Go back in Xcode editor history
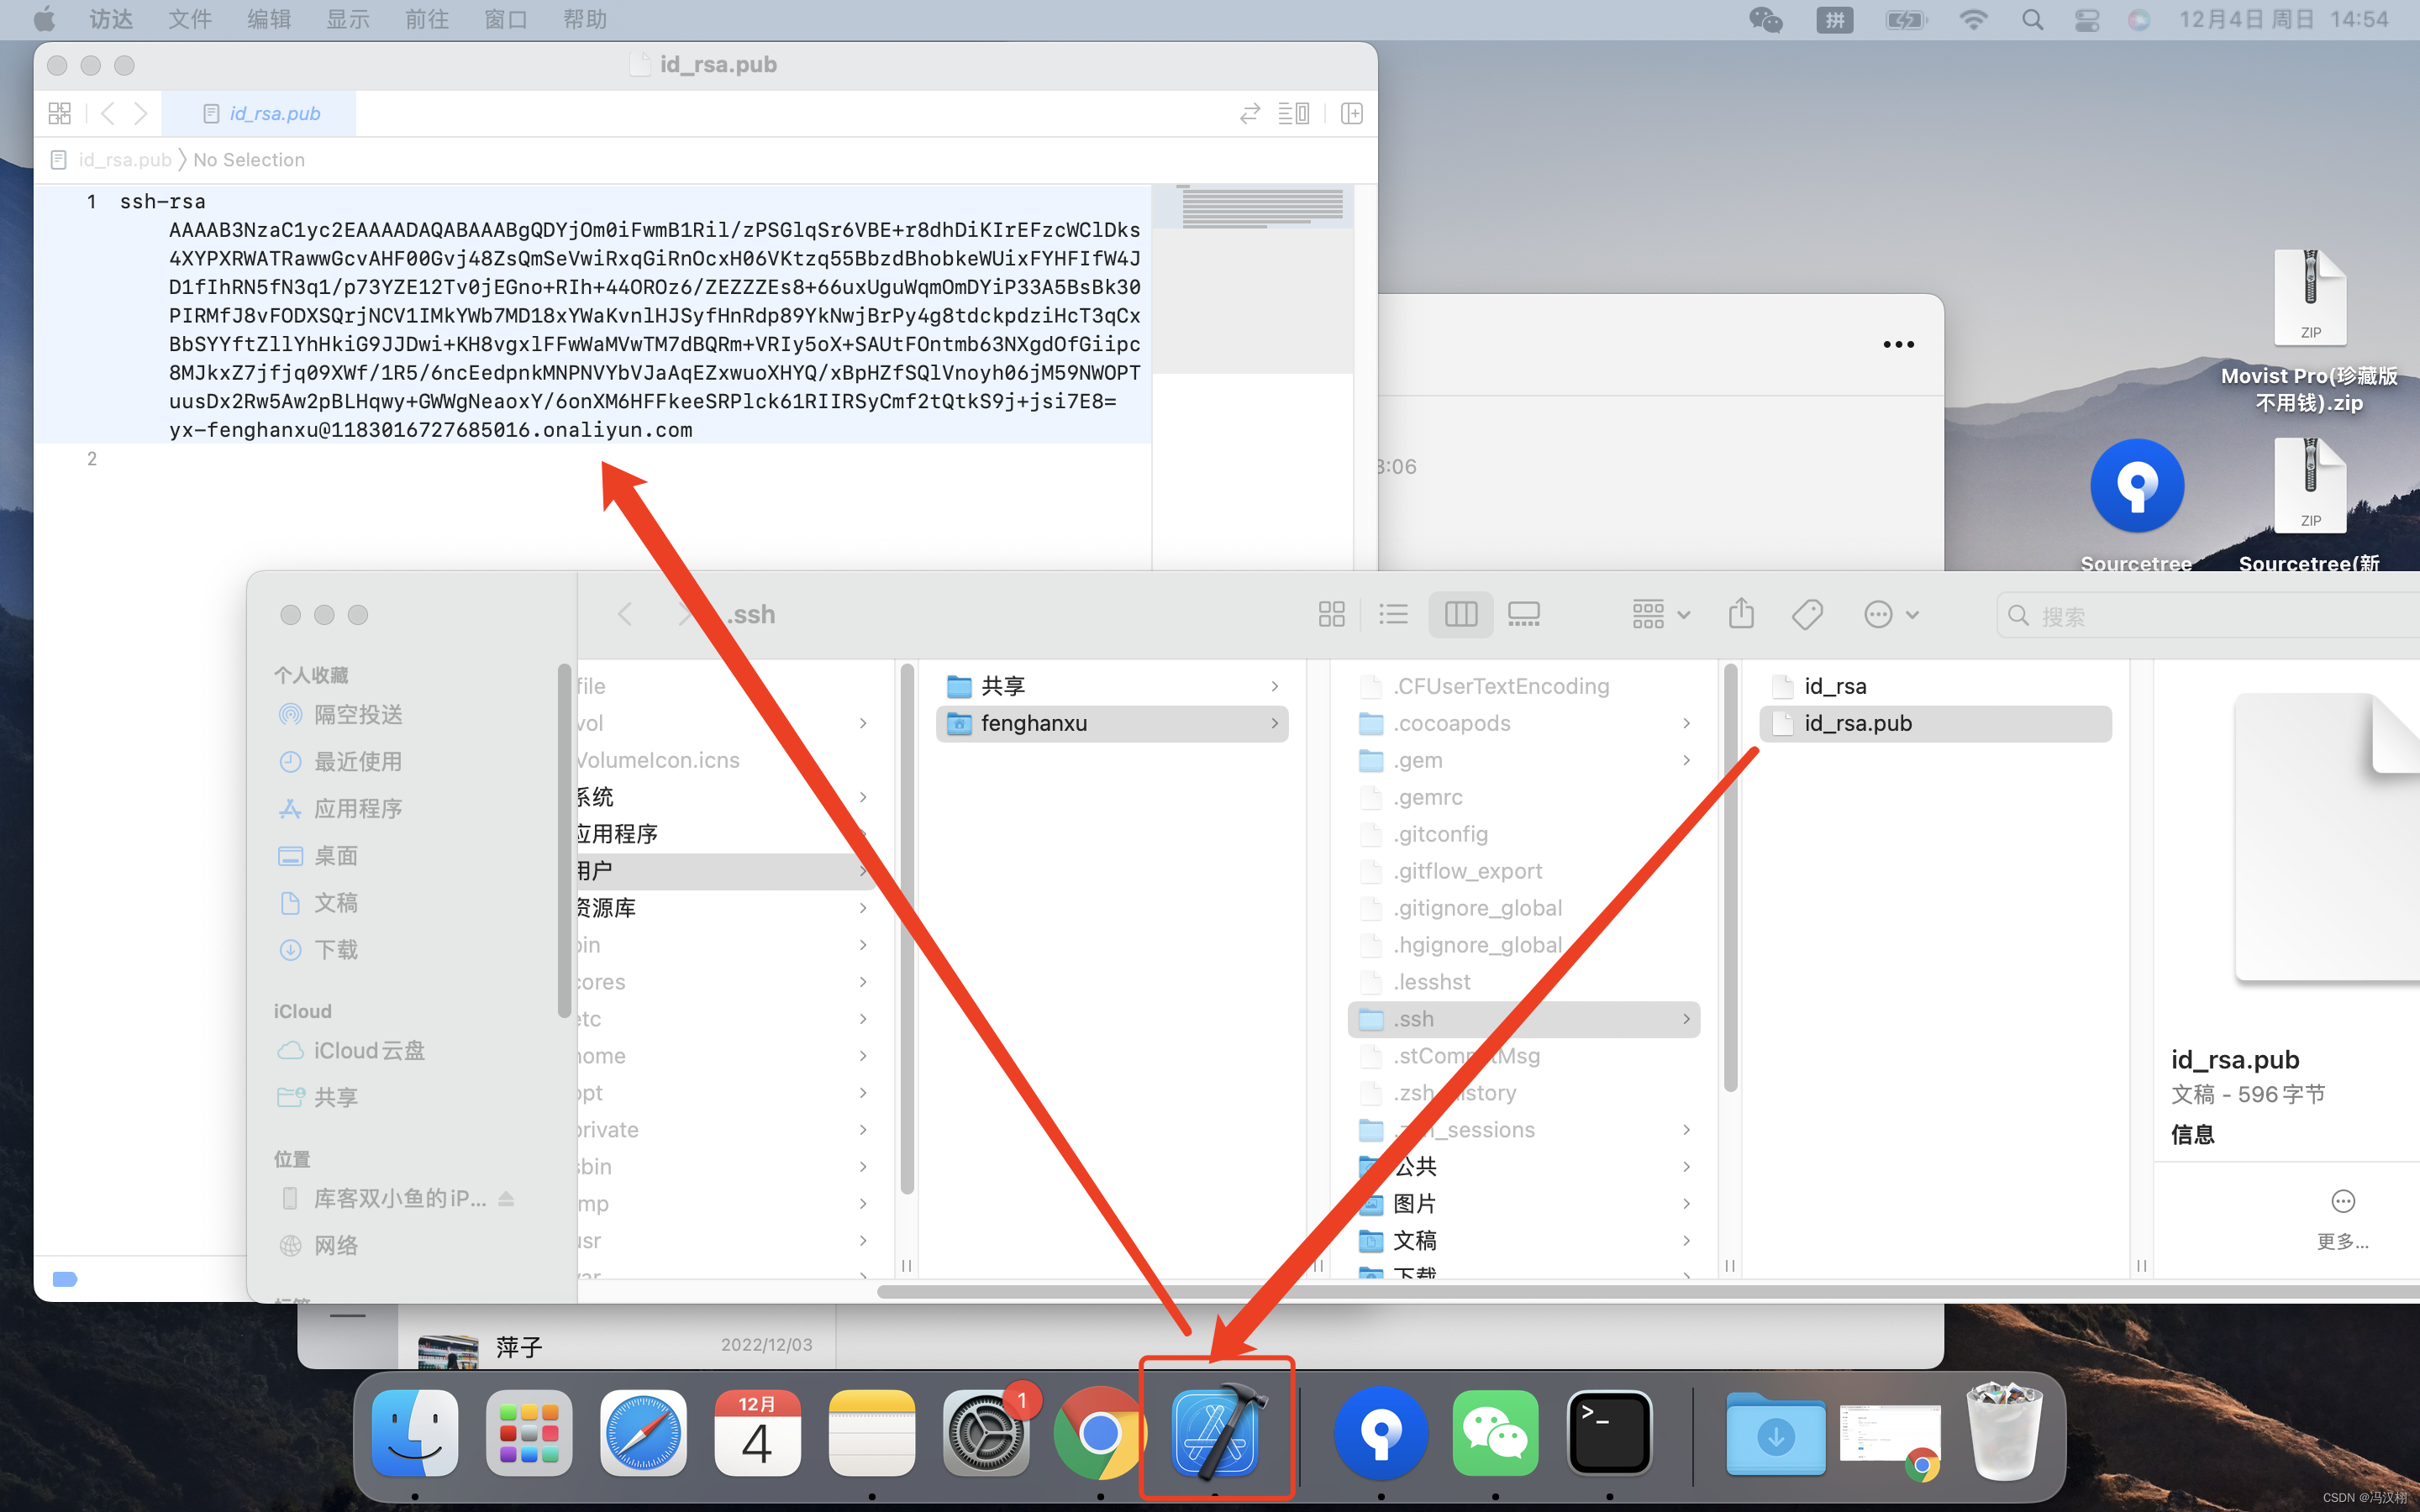 tap(108, 113)
